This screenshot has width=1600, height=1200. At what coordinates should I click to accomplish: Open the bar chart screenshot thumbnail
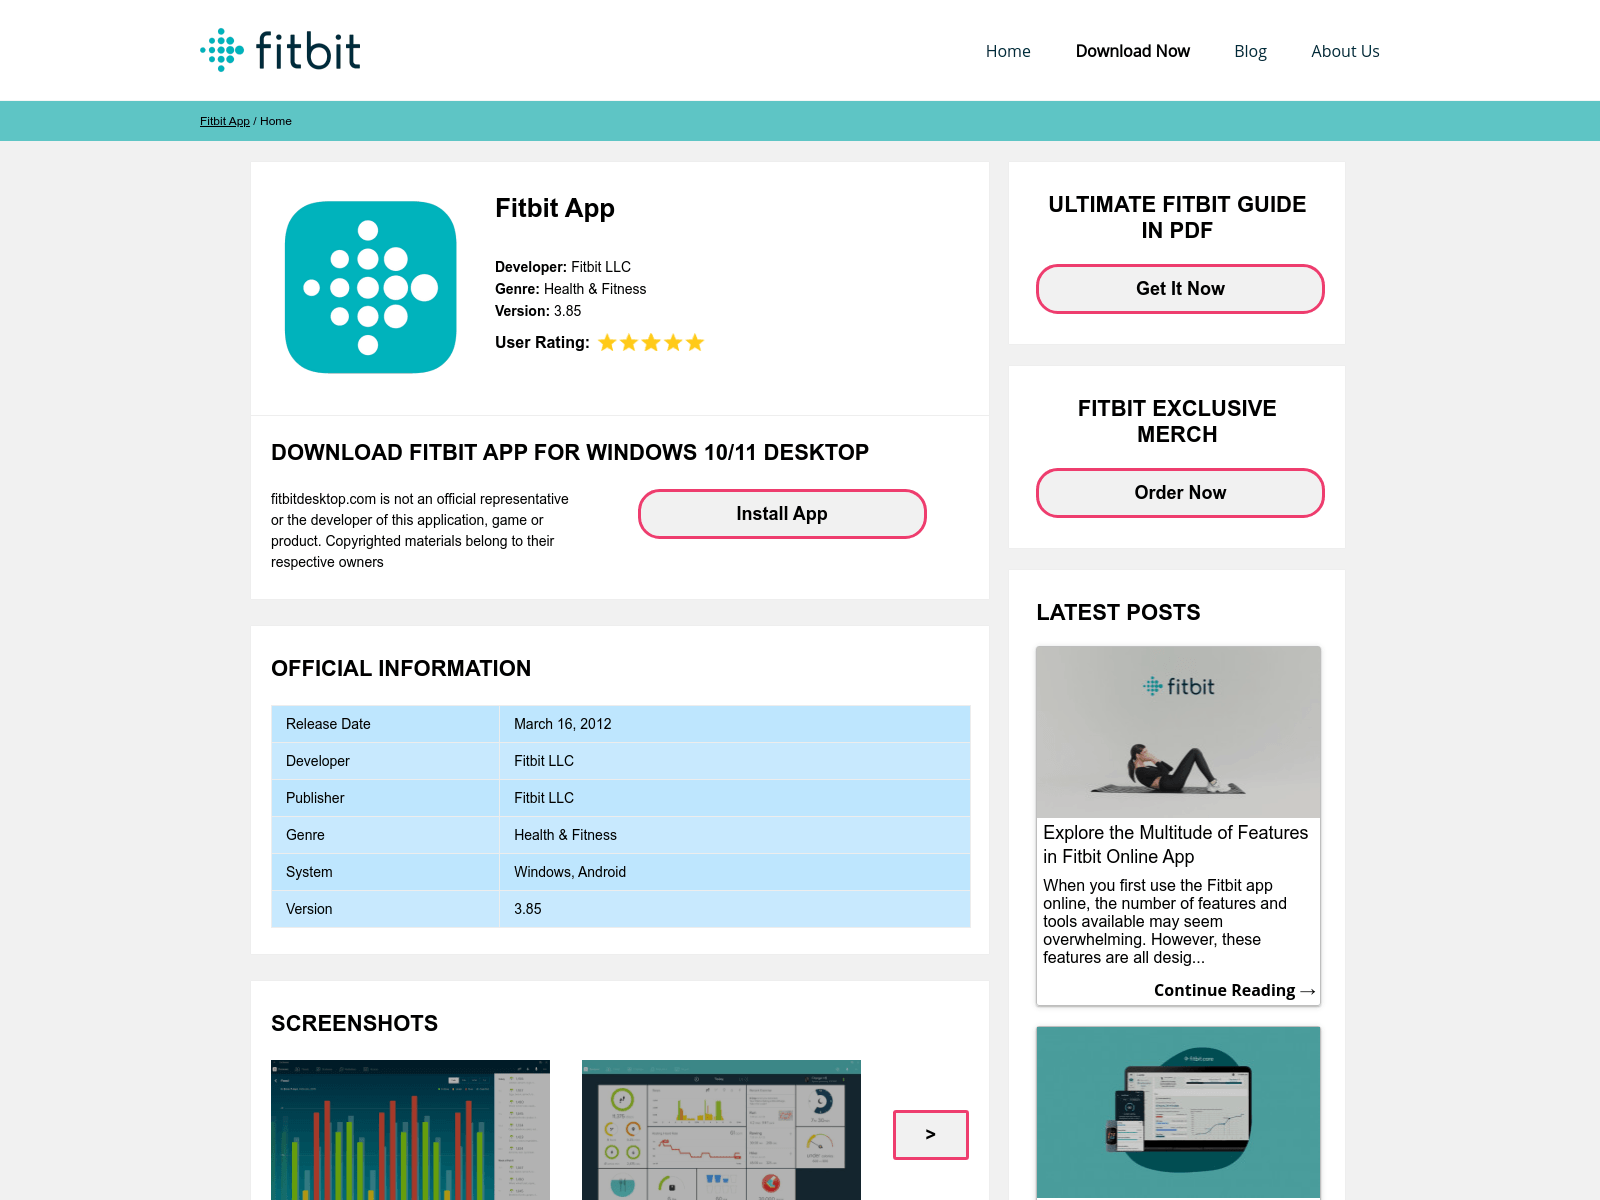[x=410, y=1130]
